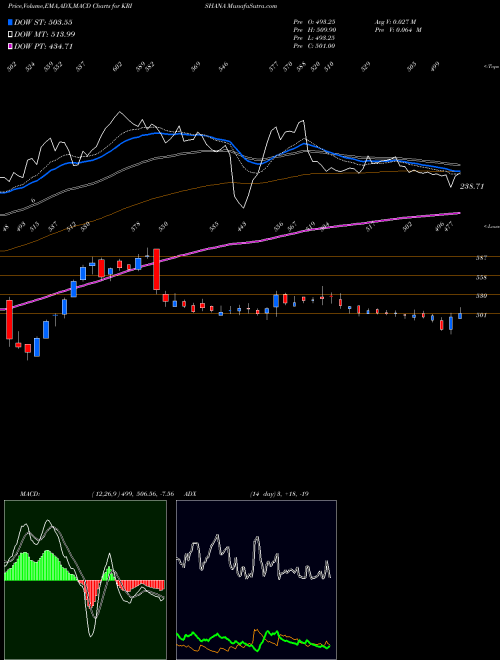Click the 'Pre H: 509.90' high value

pos(314,30)
